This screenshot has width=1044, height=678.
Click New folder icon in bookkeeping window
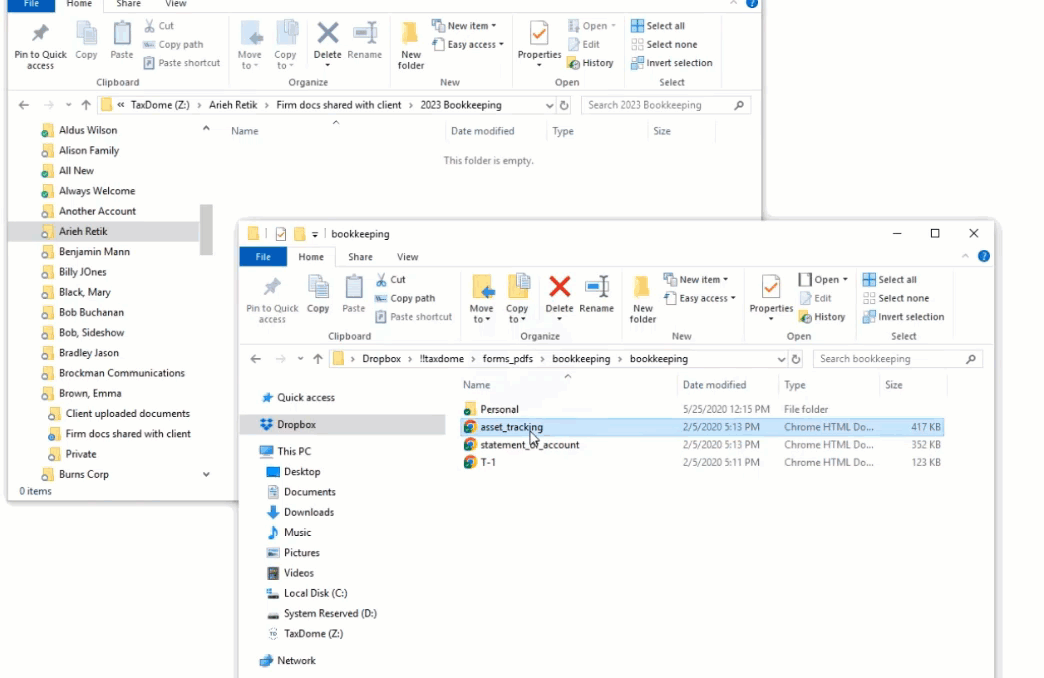[643, 298]
